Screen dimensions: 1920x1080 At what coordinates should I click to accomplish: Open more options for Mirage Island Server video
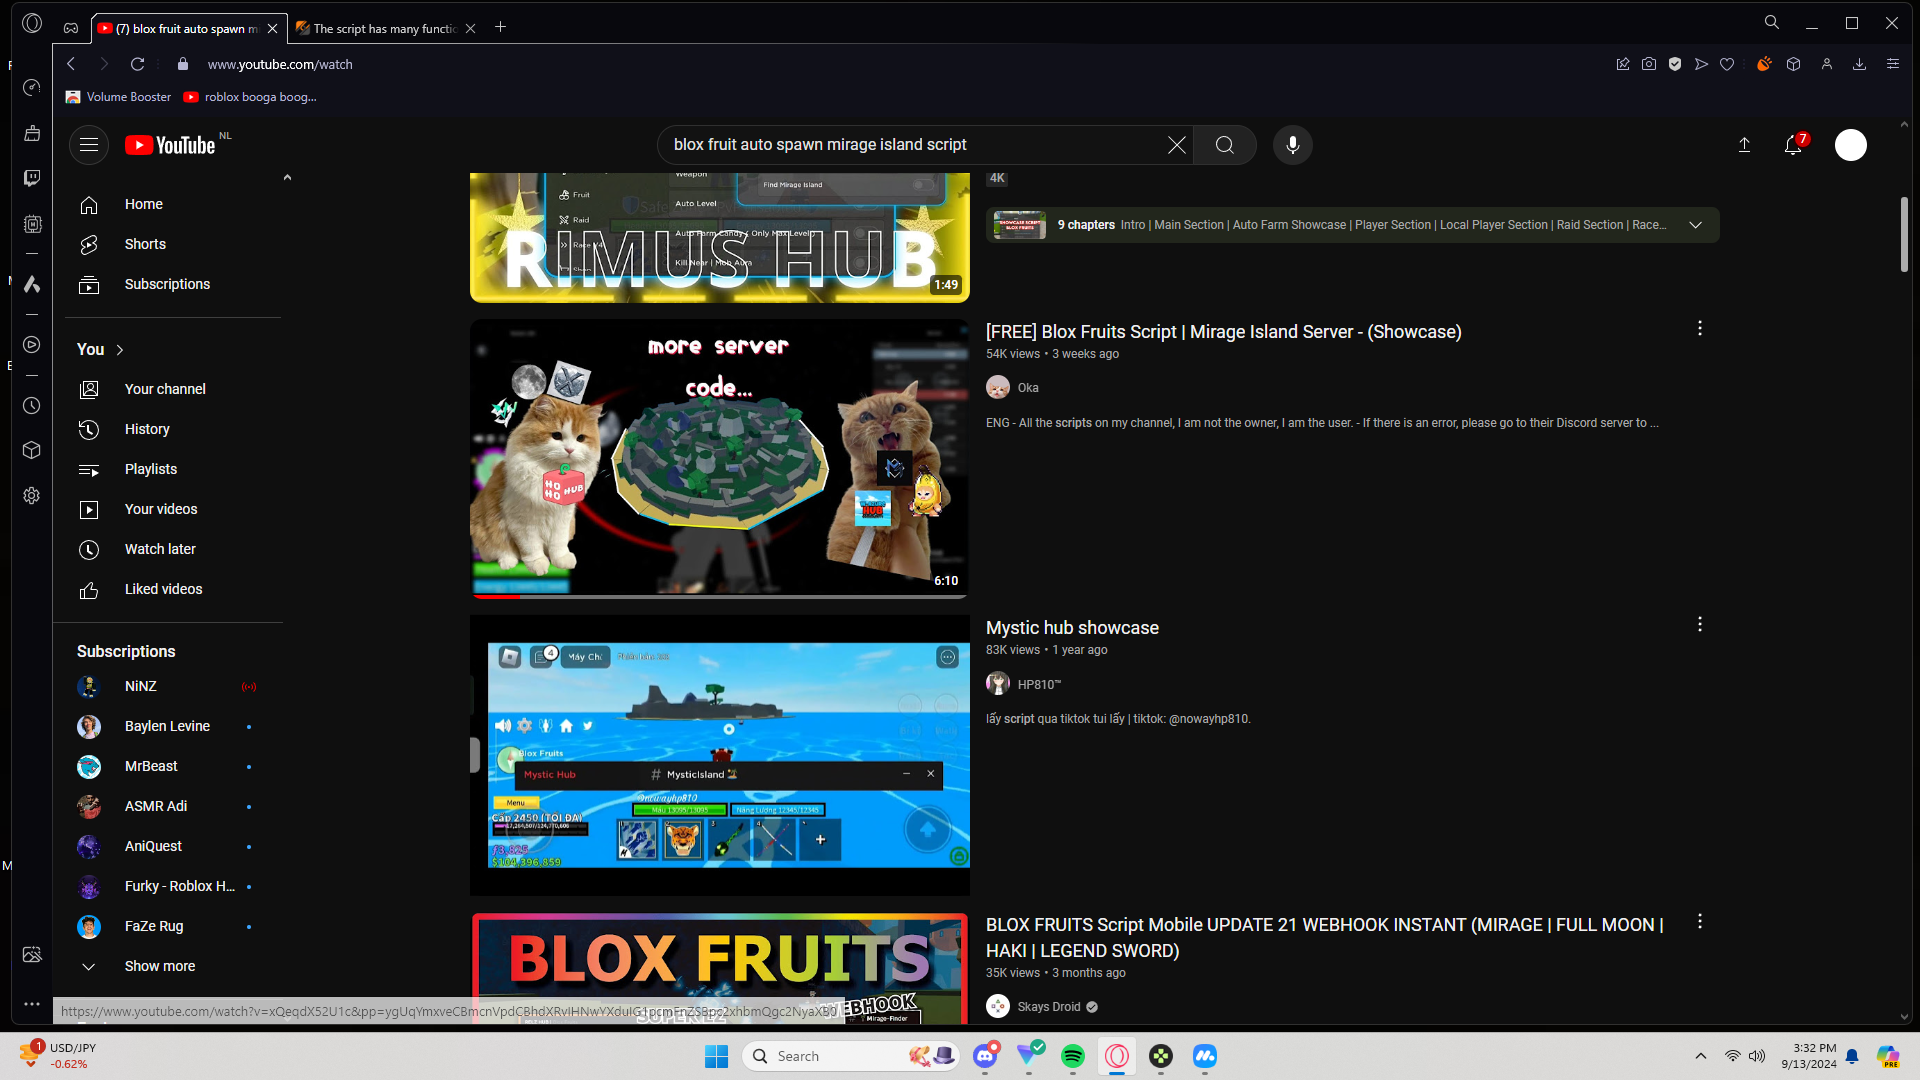click(1700, 329)
